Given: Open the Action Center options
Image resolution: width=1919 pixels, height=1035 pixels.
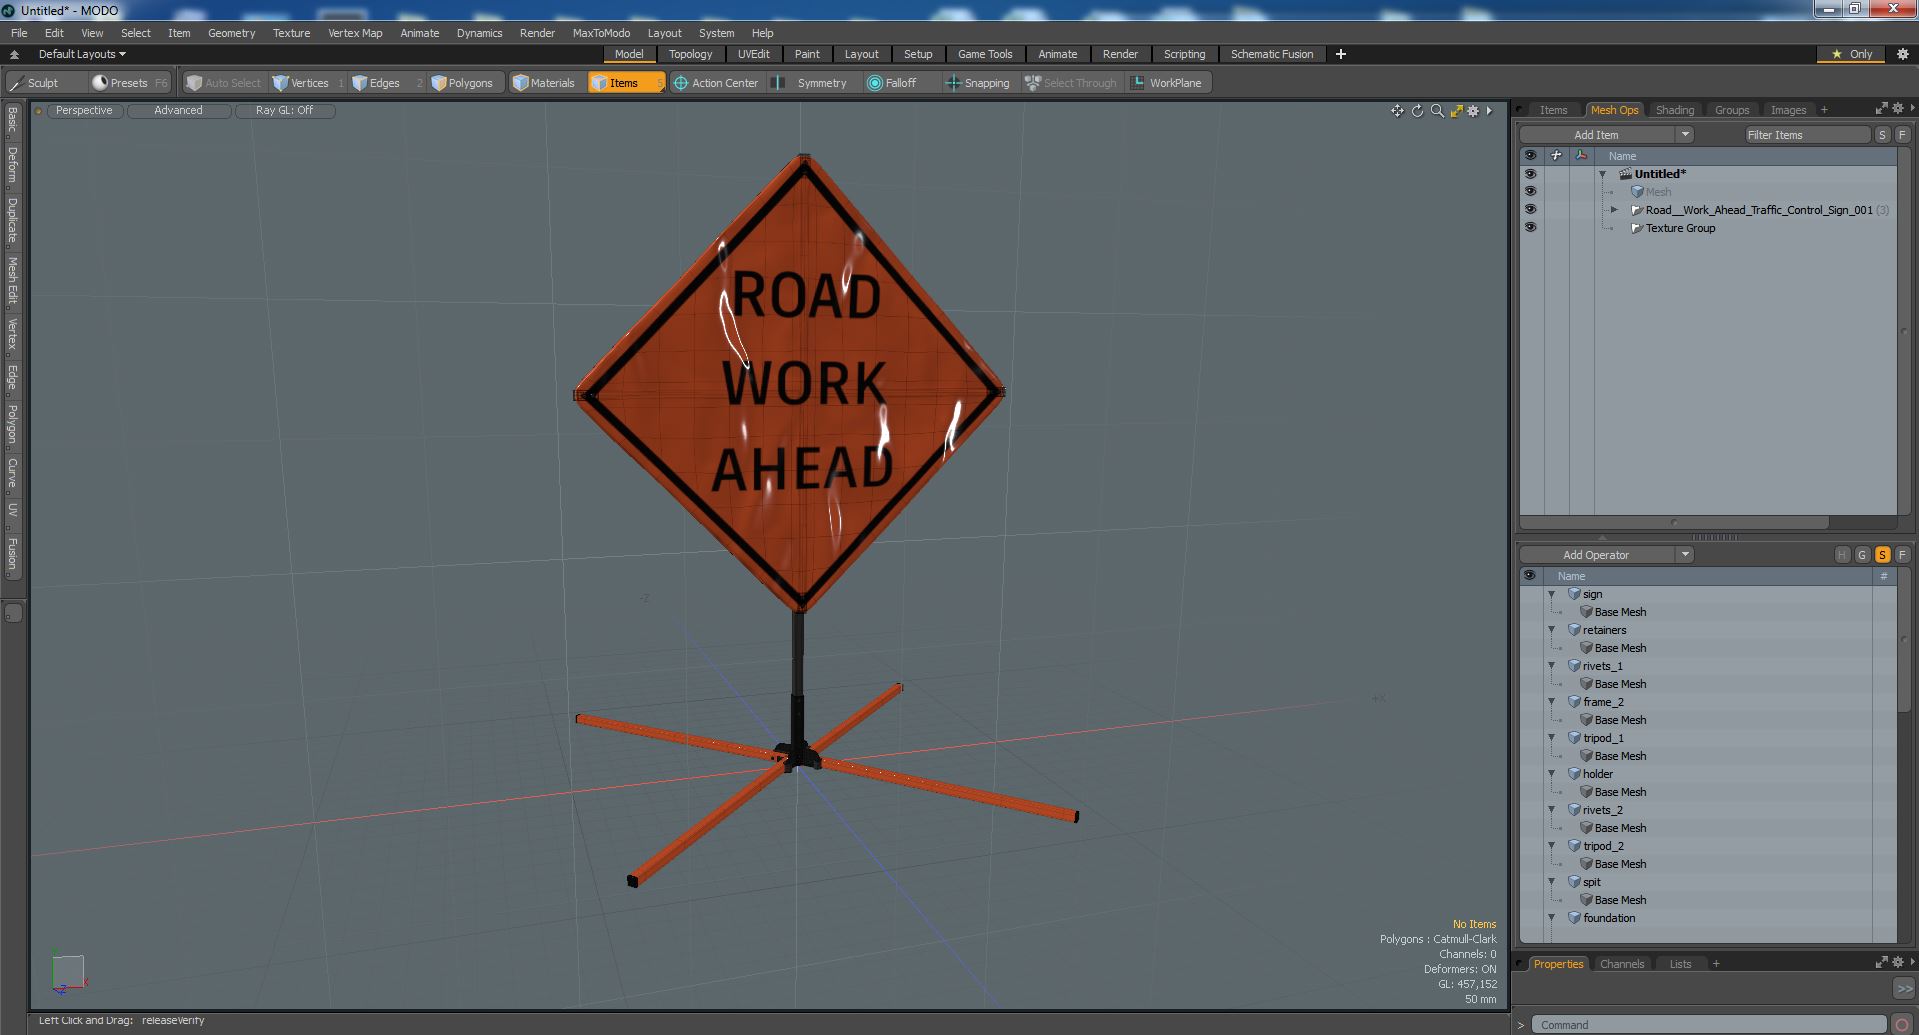Looking at the screenshot, I should 717,83.
